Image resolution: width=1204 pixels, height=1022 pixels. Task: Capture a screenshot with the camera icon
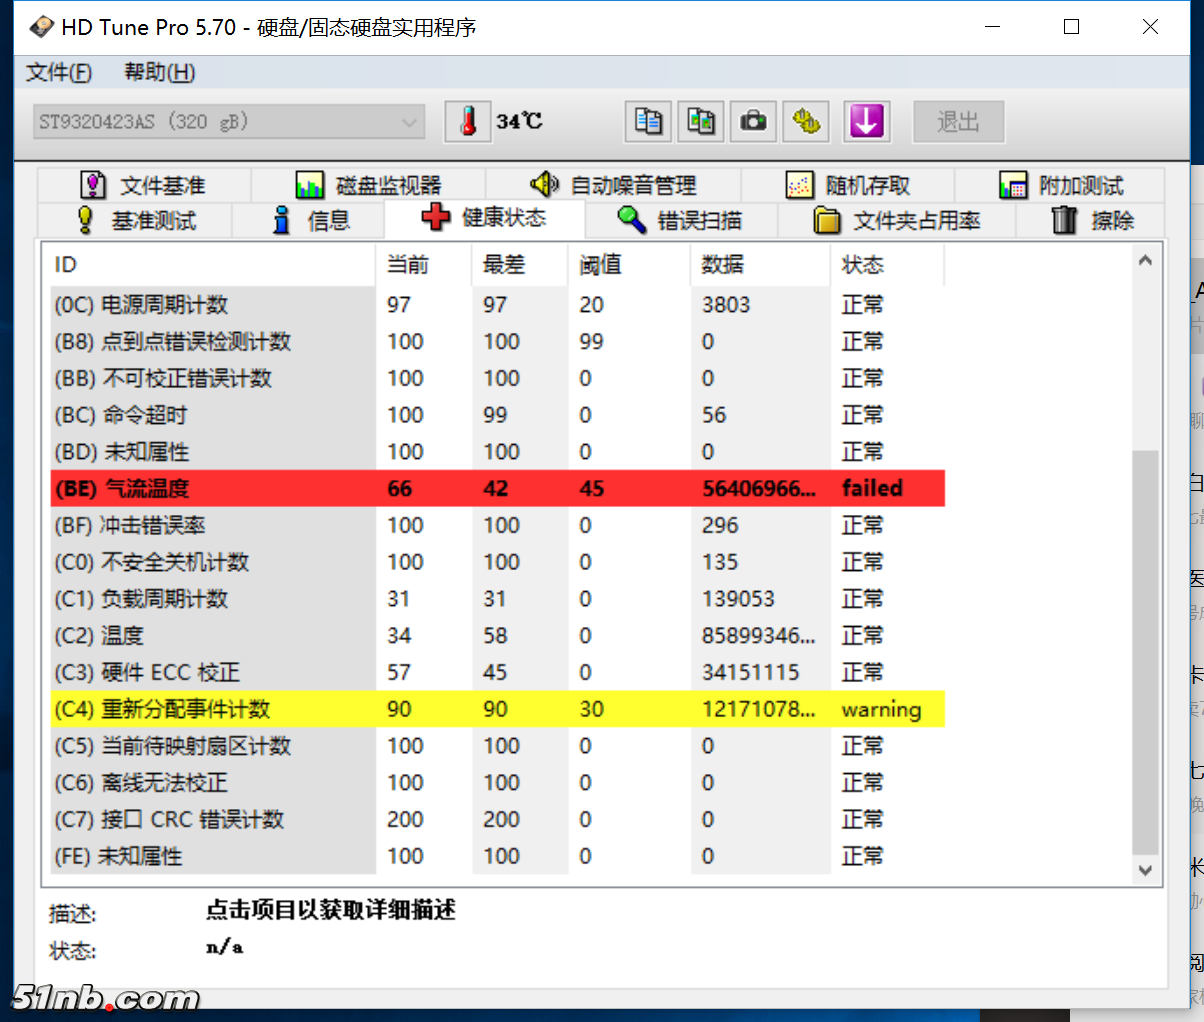click(x=753, y=121)
